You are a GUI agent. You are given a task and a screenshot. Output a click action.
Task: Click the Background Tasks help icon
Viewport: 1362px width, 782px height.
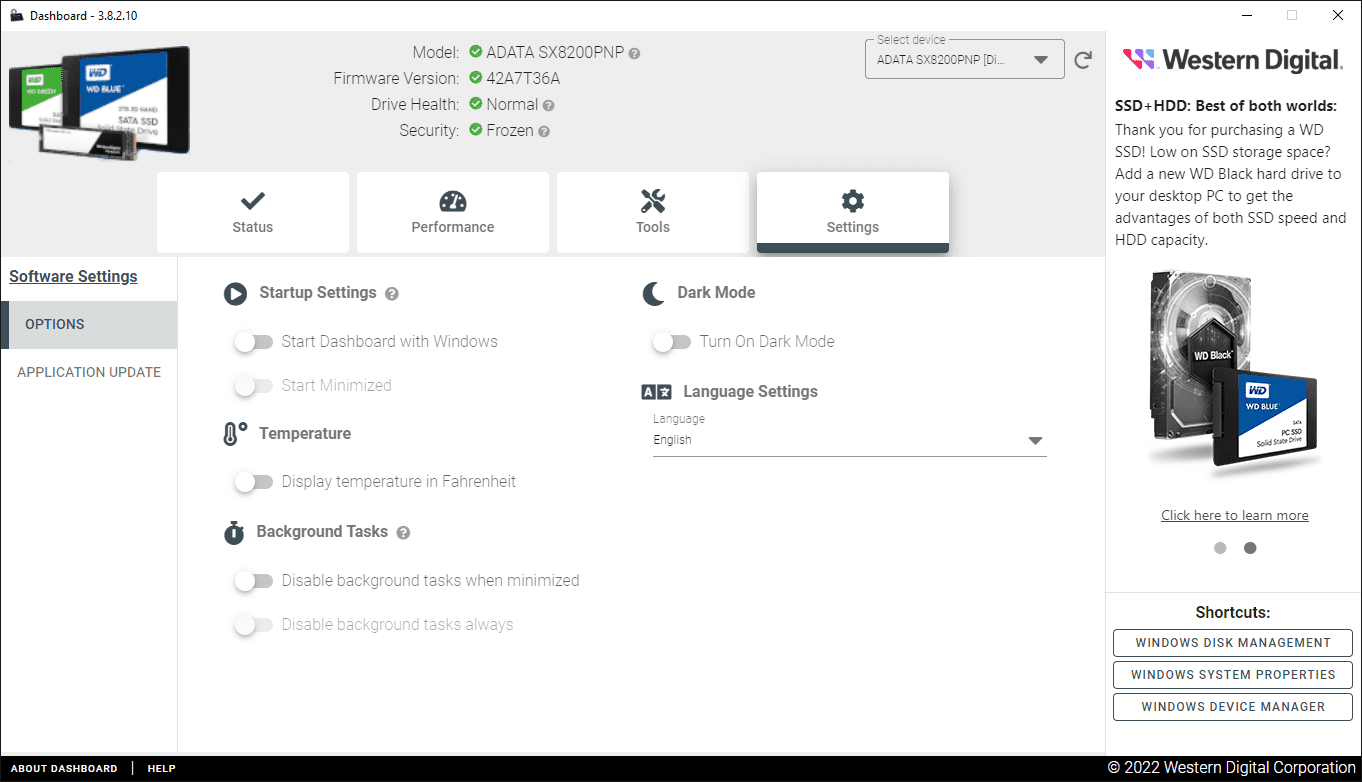point(403,533)
